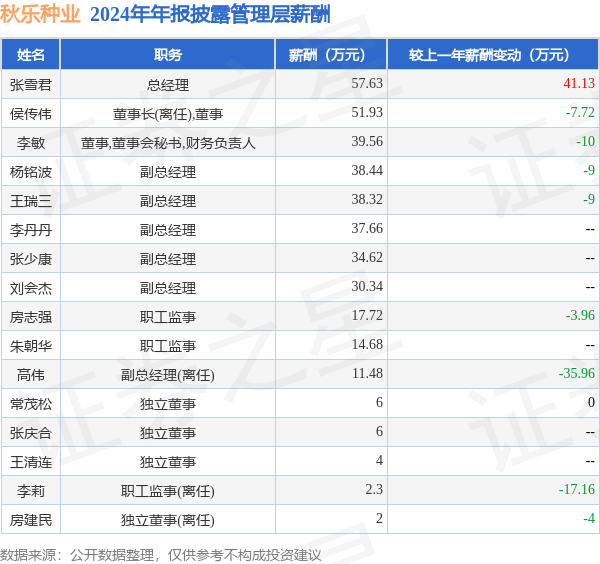Select the name 朱朝华

31,346
